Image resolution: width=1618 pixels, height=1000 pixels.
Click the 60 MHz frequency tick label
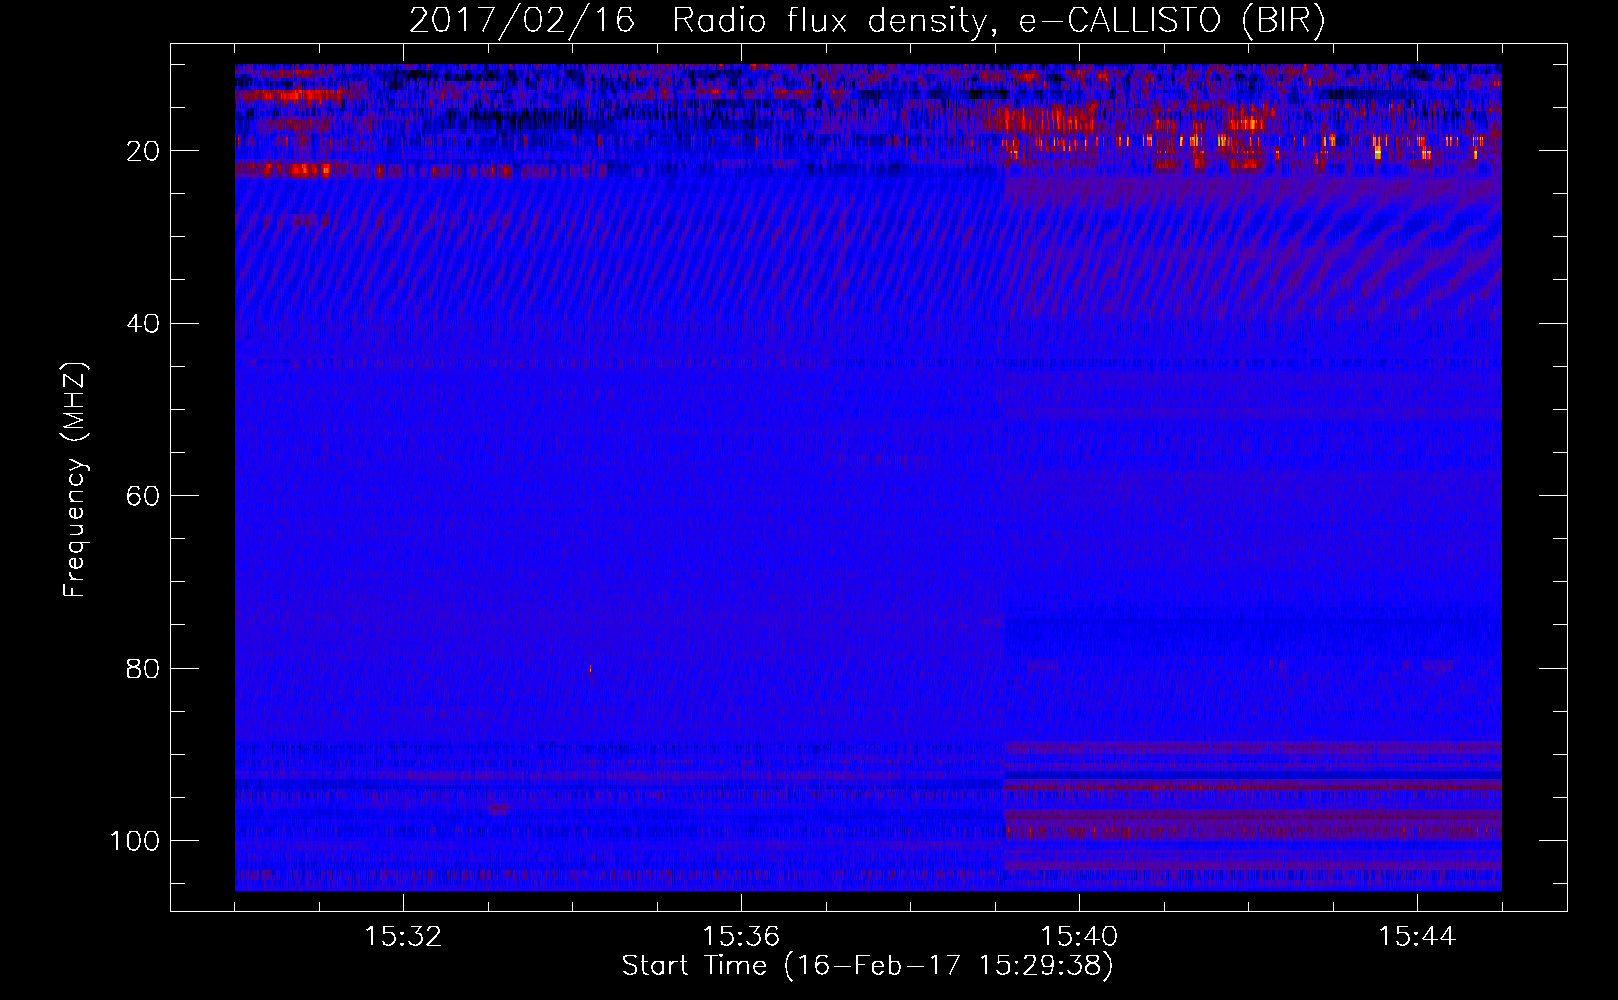point(144,496)
